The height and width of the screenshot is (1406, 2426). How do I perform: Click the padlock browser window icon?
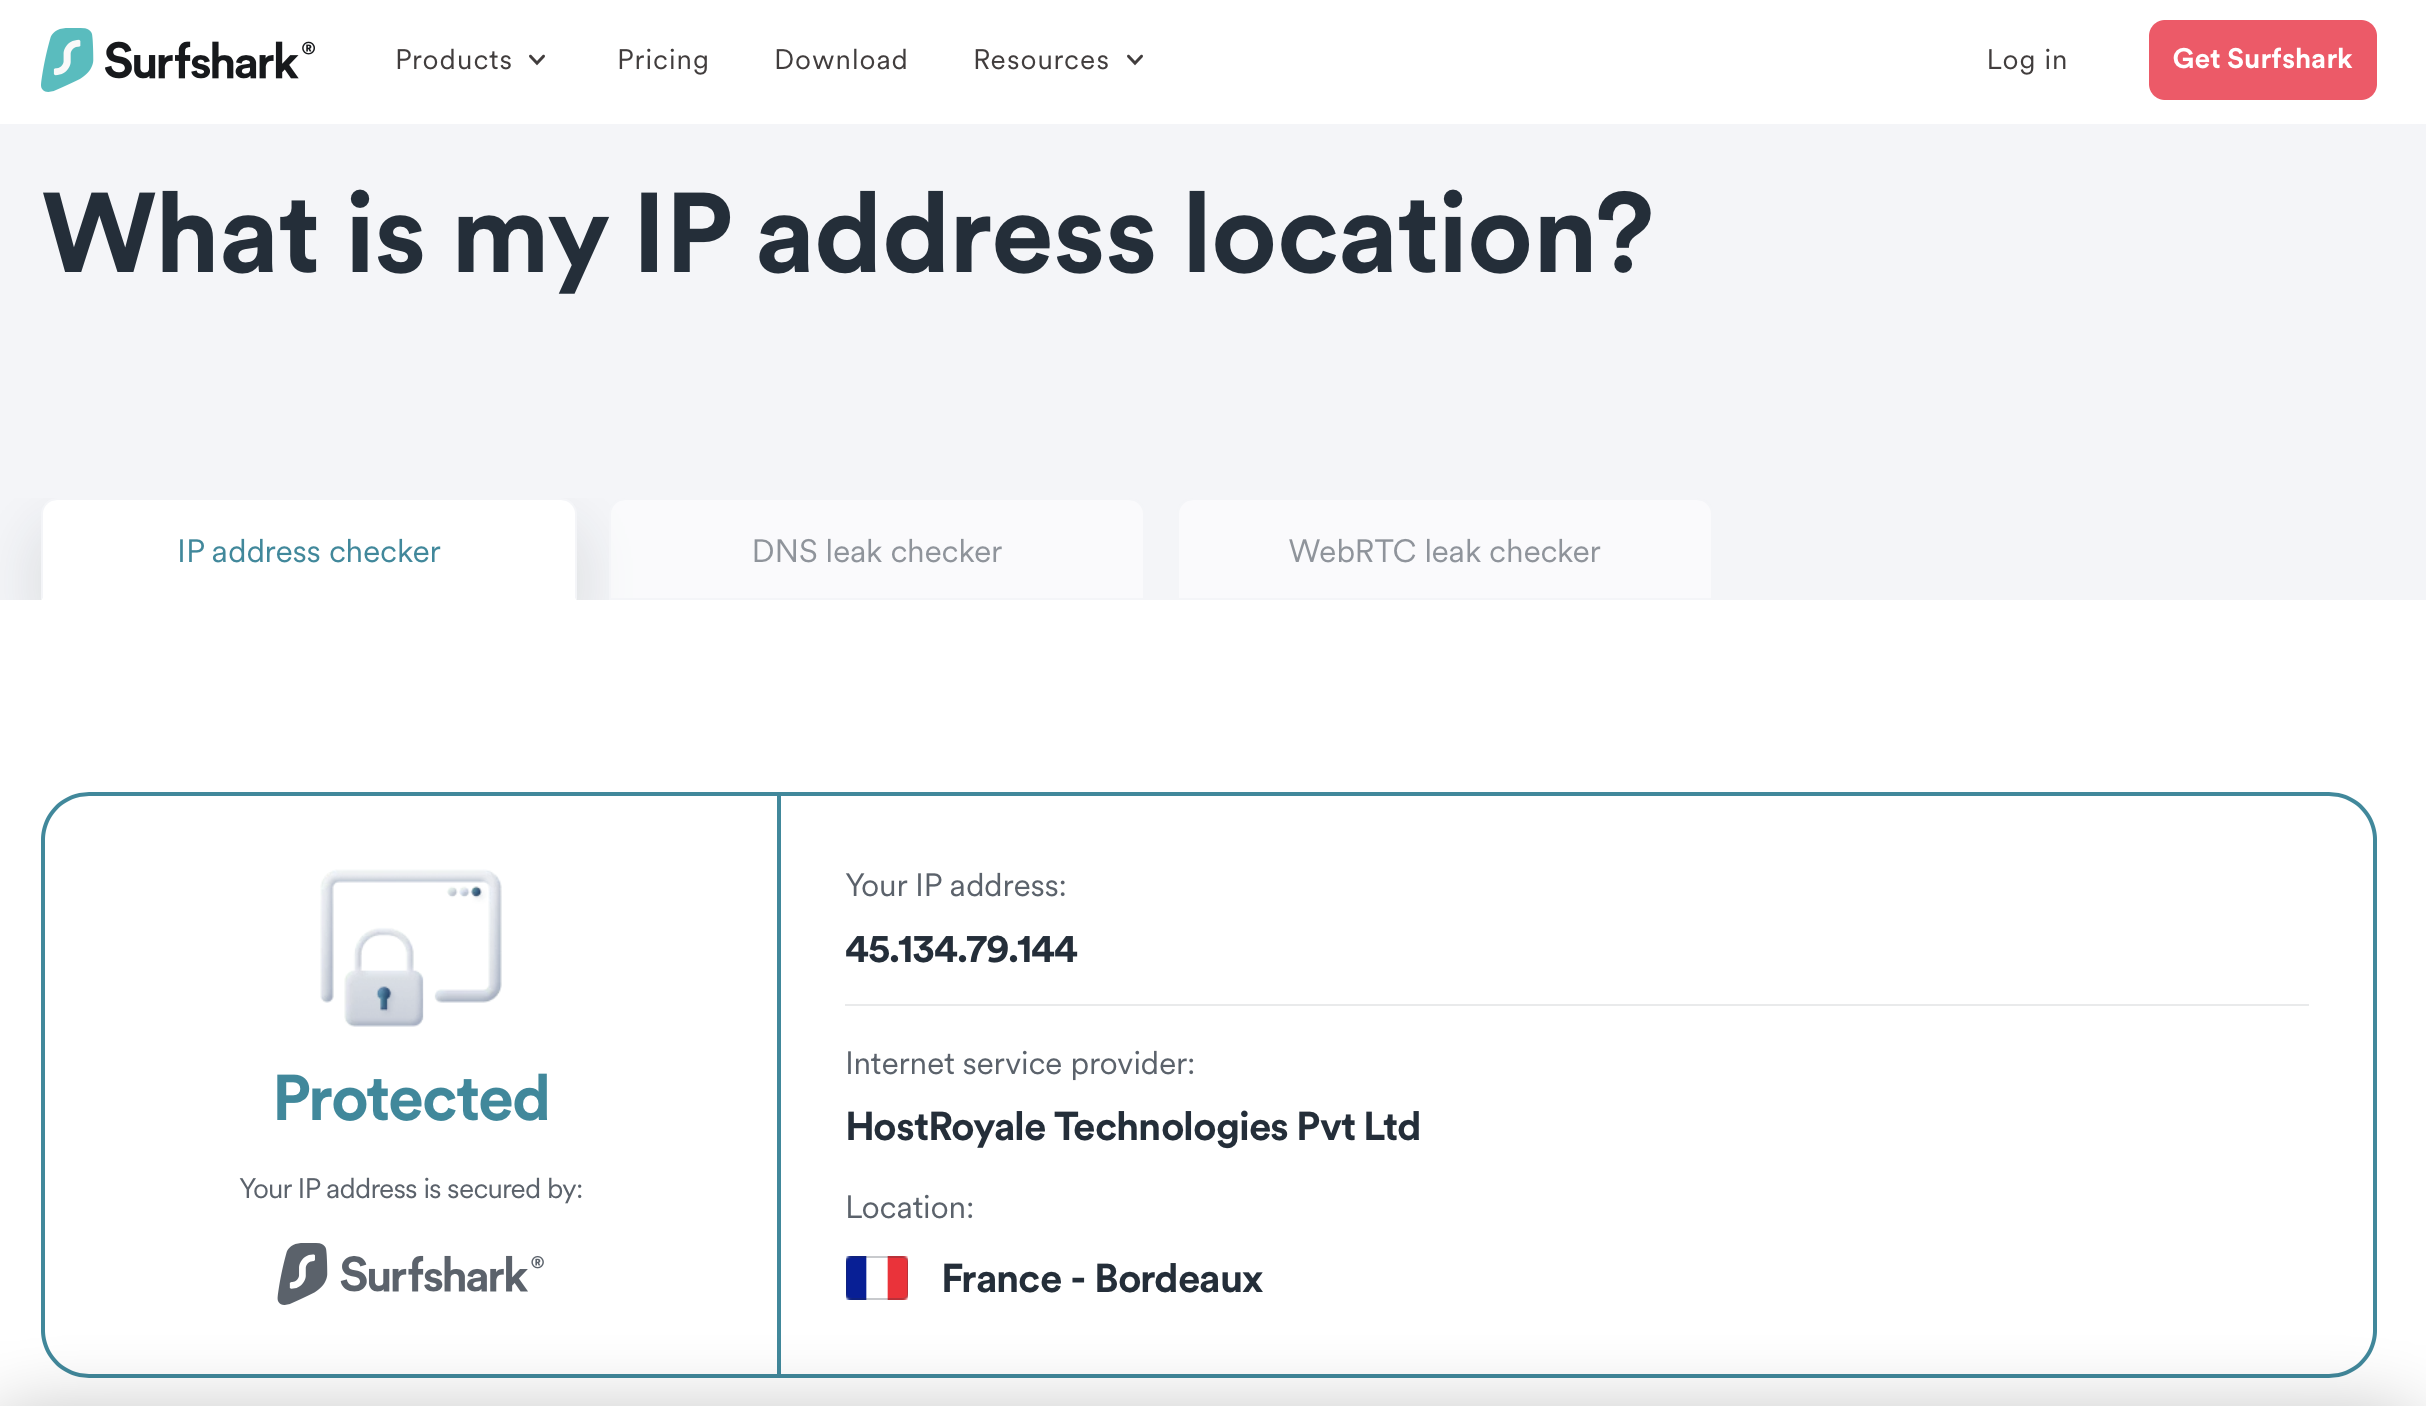(x=410, y=947)
